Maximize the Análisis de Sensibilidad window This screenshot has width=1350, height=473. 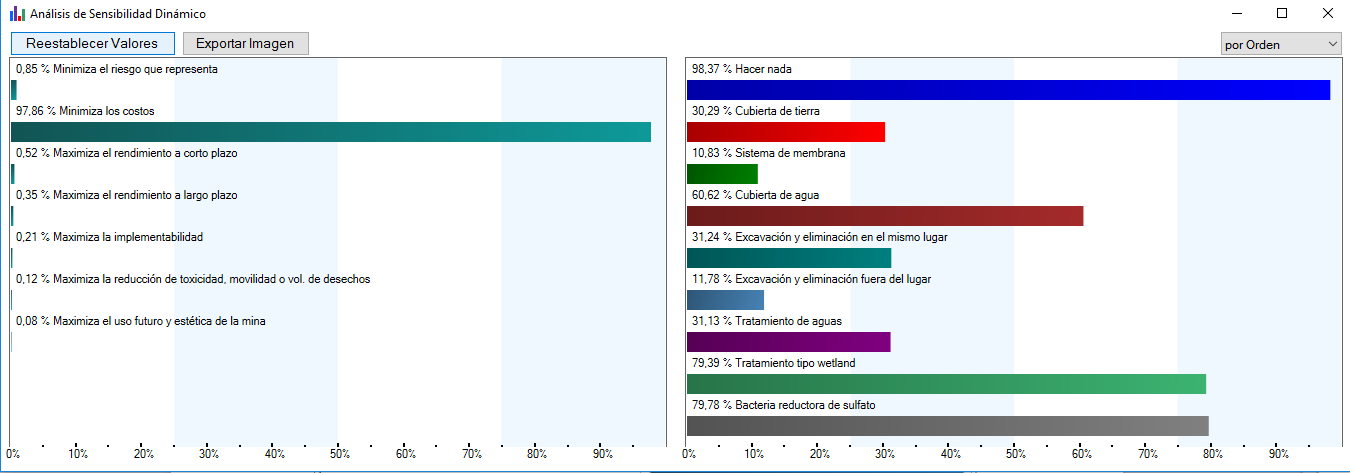pyautogui.click(x=1282, y=14)
